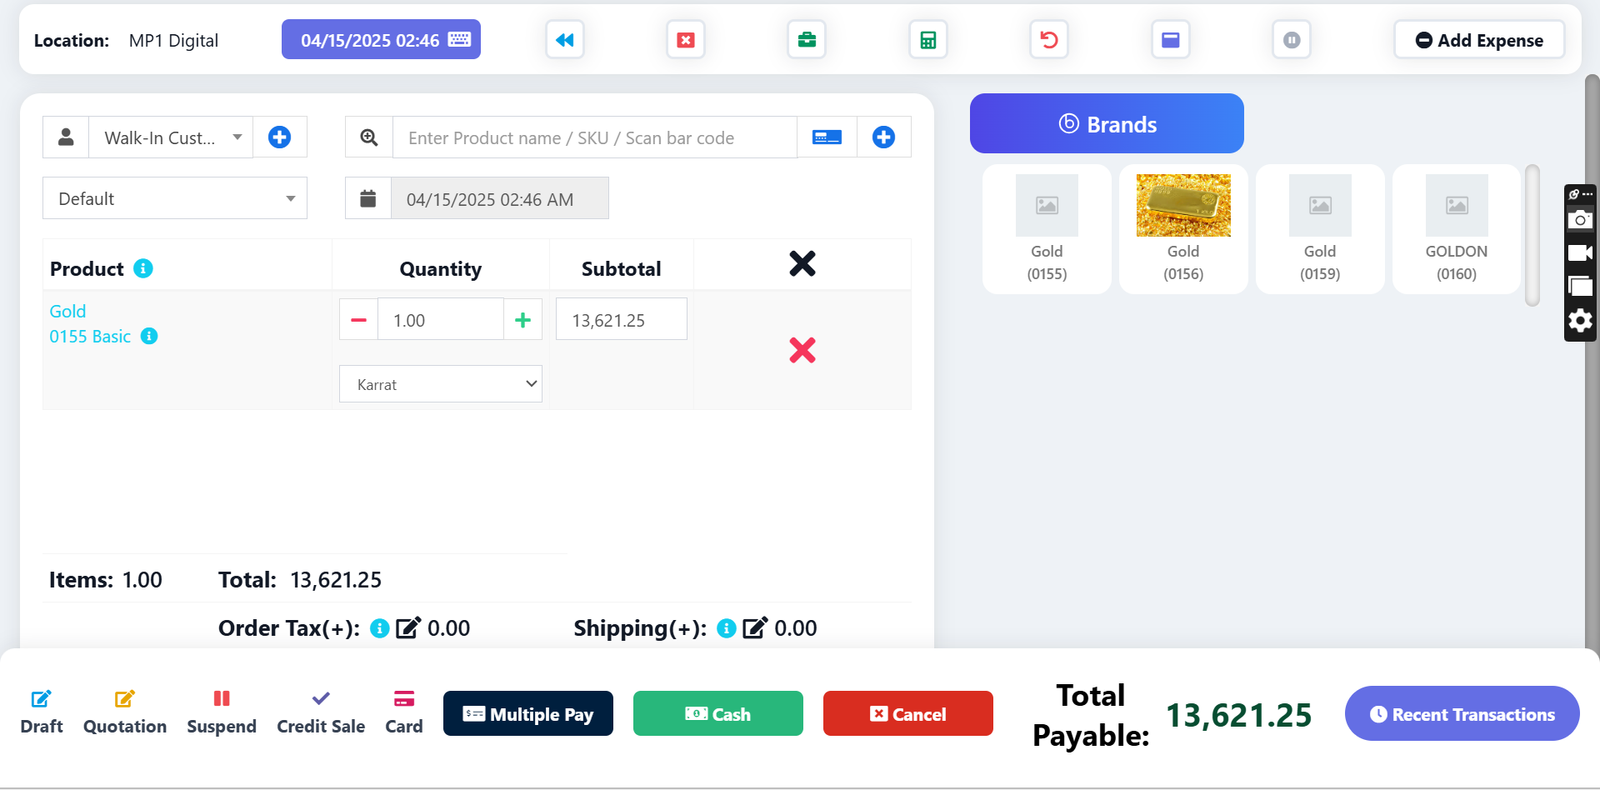The width and height of the screenshot is (1600, 790).
Task: Edit Shipping charges pencil icon
Action: pos(755,628)
